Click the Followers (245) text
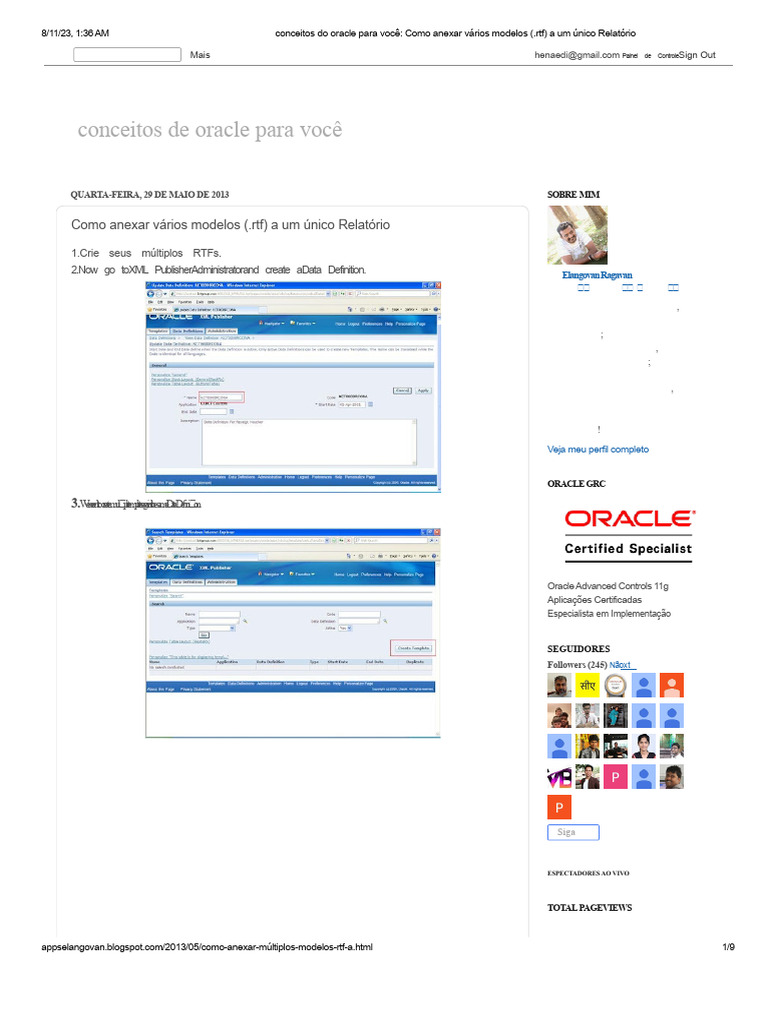The height and width of the screenshot is (1024, 768). (577, 665)
